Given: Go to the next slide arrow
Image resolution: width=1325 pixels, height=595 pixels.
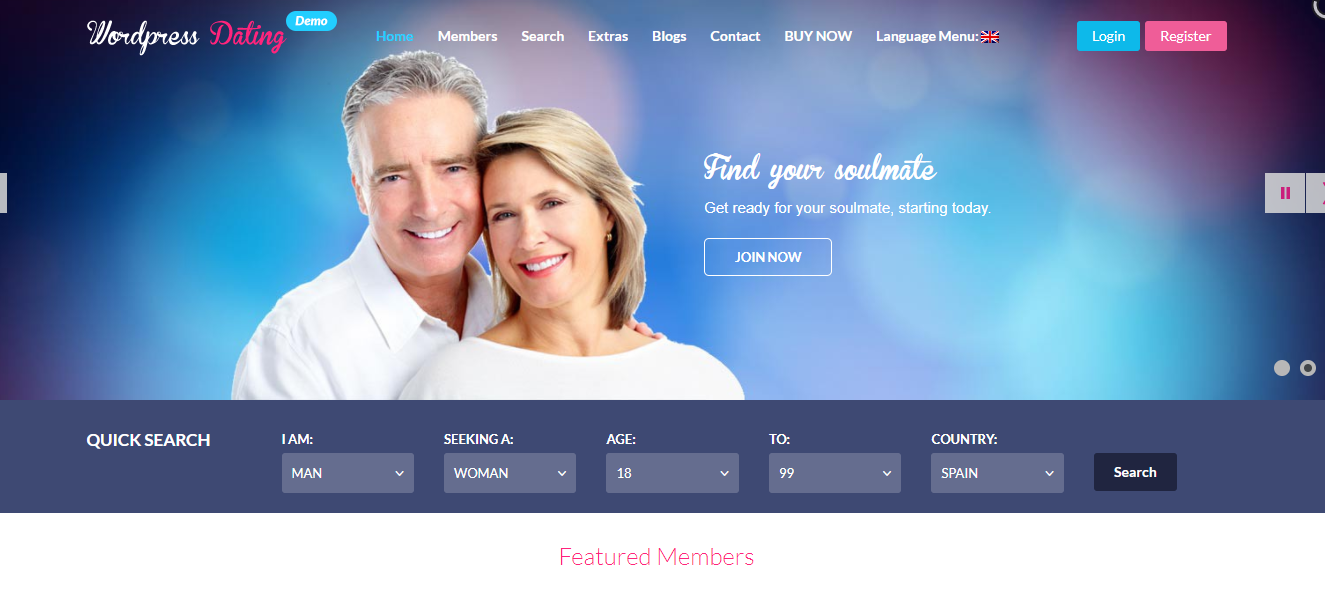Looking at the screenshot, I should click(1316, 193).
